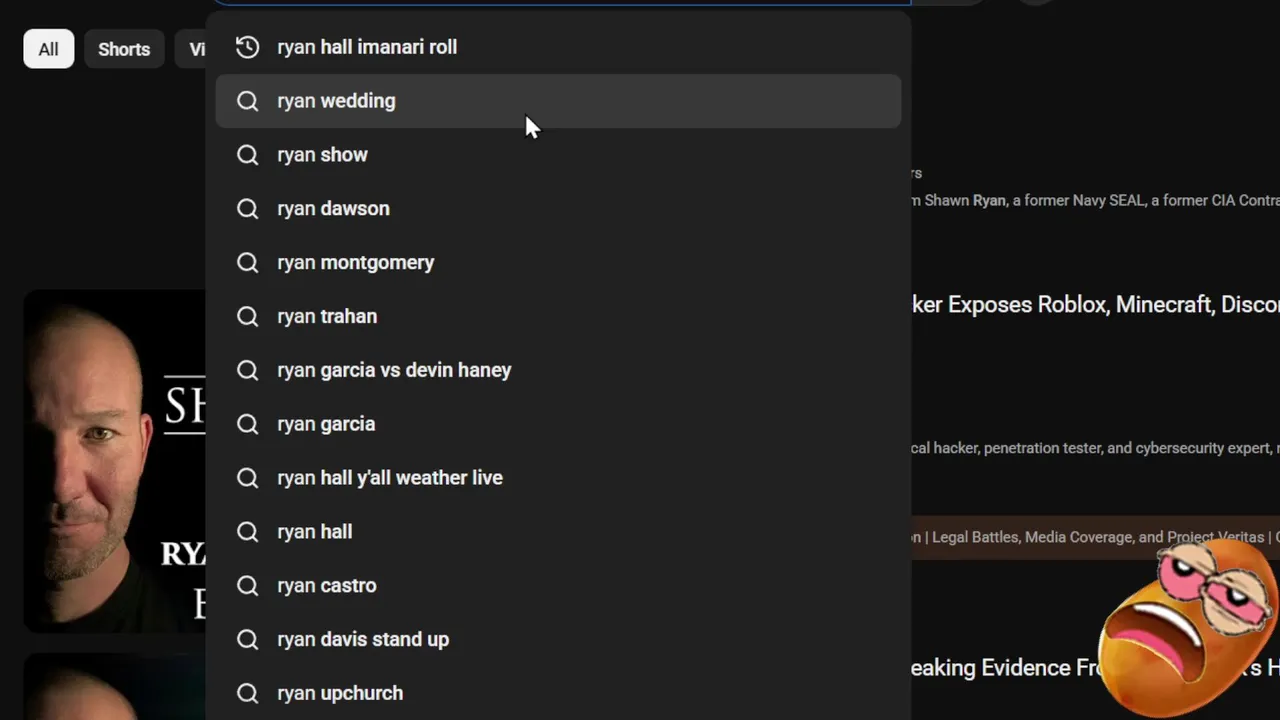Choose 'ryan hall y'all weather live' suggestion

click(x=558, y=478)
